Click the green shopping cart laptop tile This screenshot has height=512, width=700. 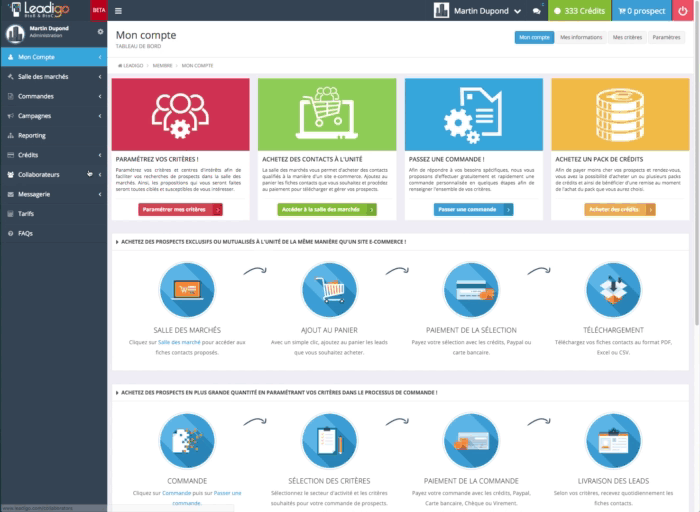click(327, 114)
